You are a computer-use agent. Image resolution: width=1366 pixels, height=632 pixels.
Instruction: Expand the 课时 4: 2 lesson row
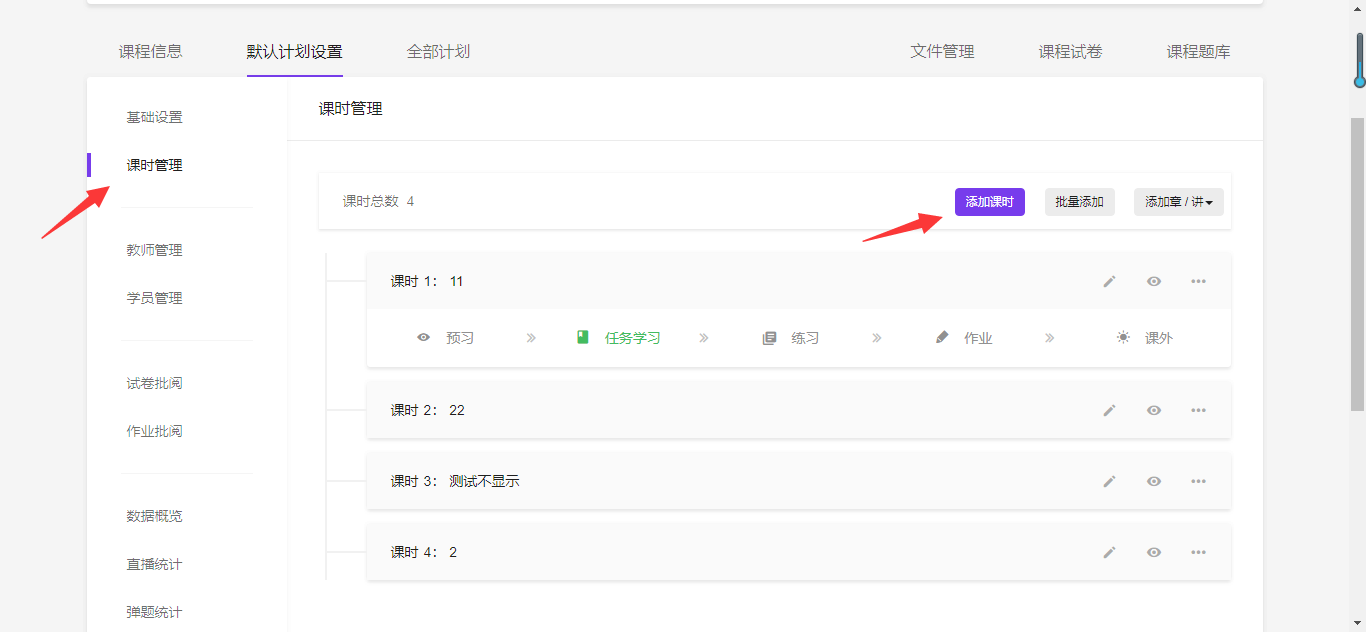coord(700,553)
